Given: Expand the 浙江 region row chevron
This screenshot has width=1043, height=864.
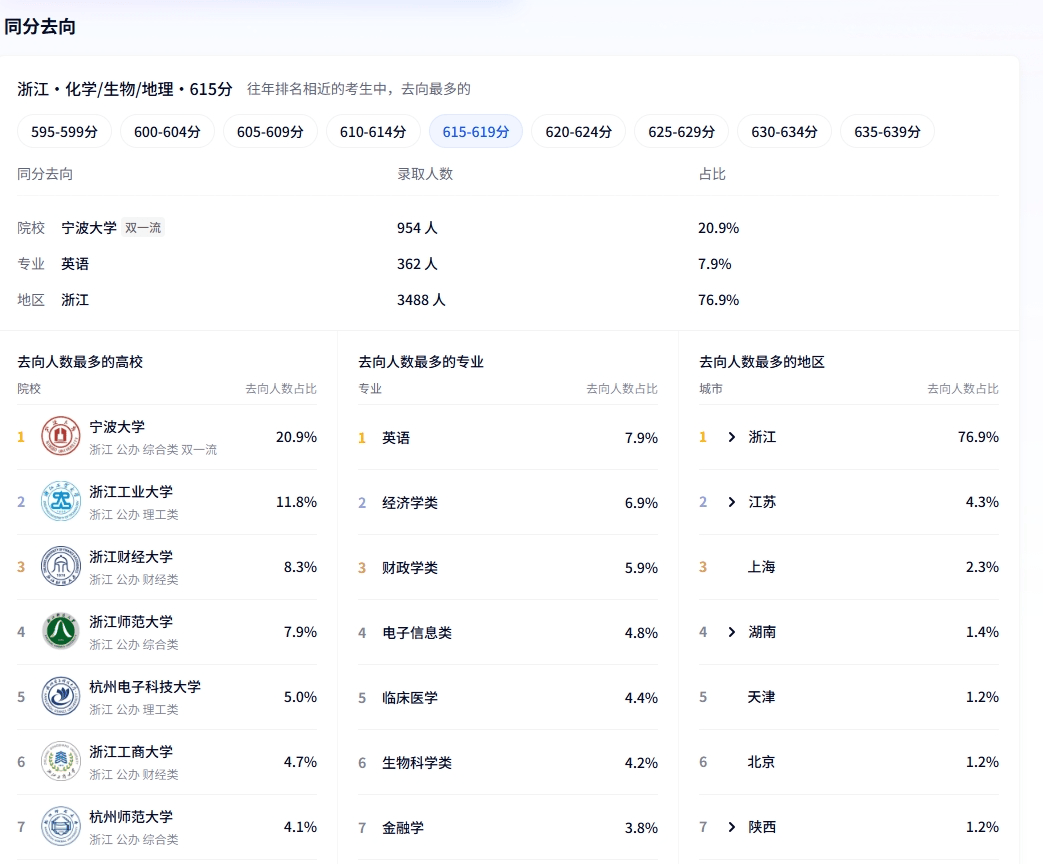Looking at the screenshot, I should (732, 437).
